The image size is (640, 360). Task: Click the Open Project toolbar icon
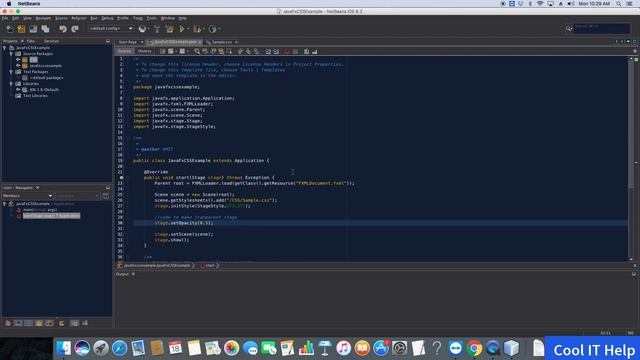[x=33, y=29]
